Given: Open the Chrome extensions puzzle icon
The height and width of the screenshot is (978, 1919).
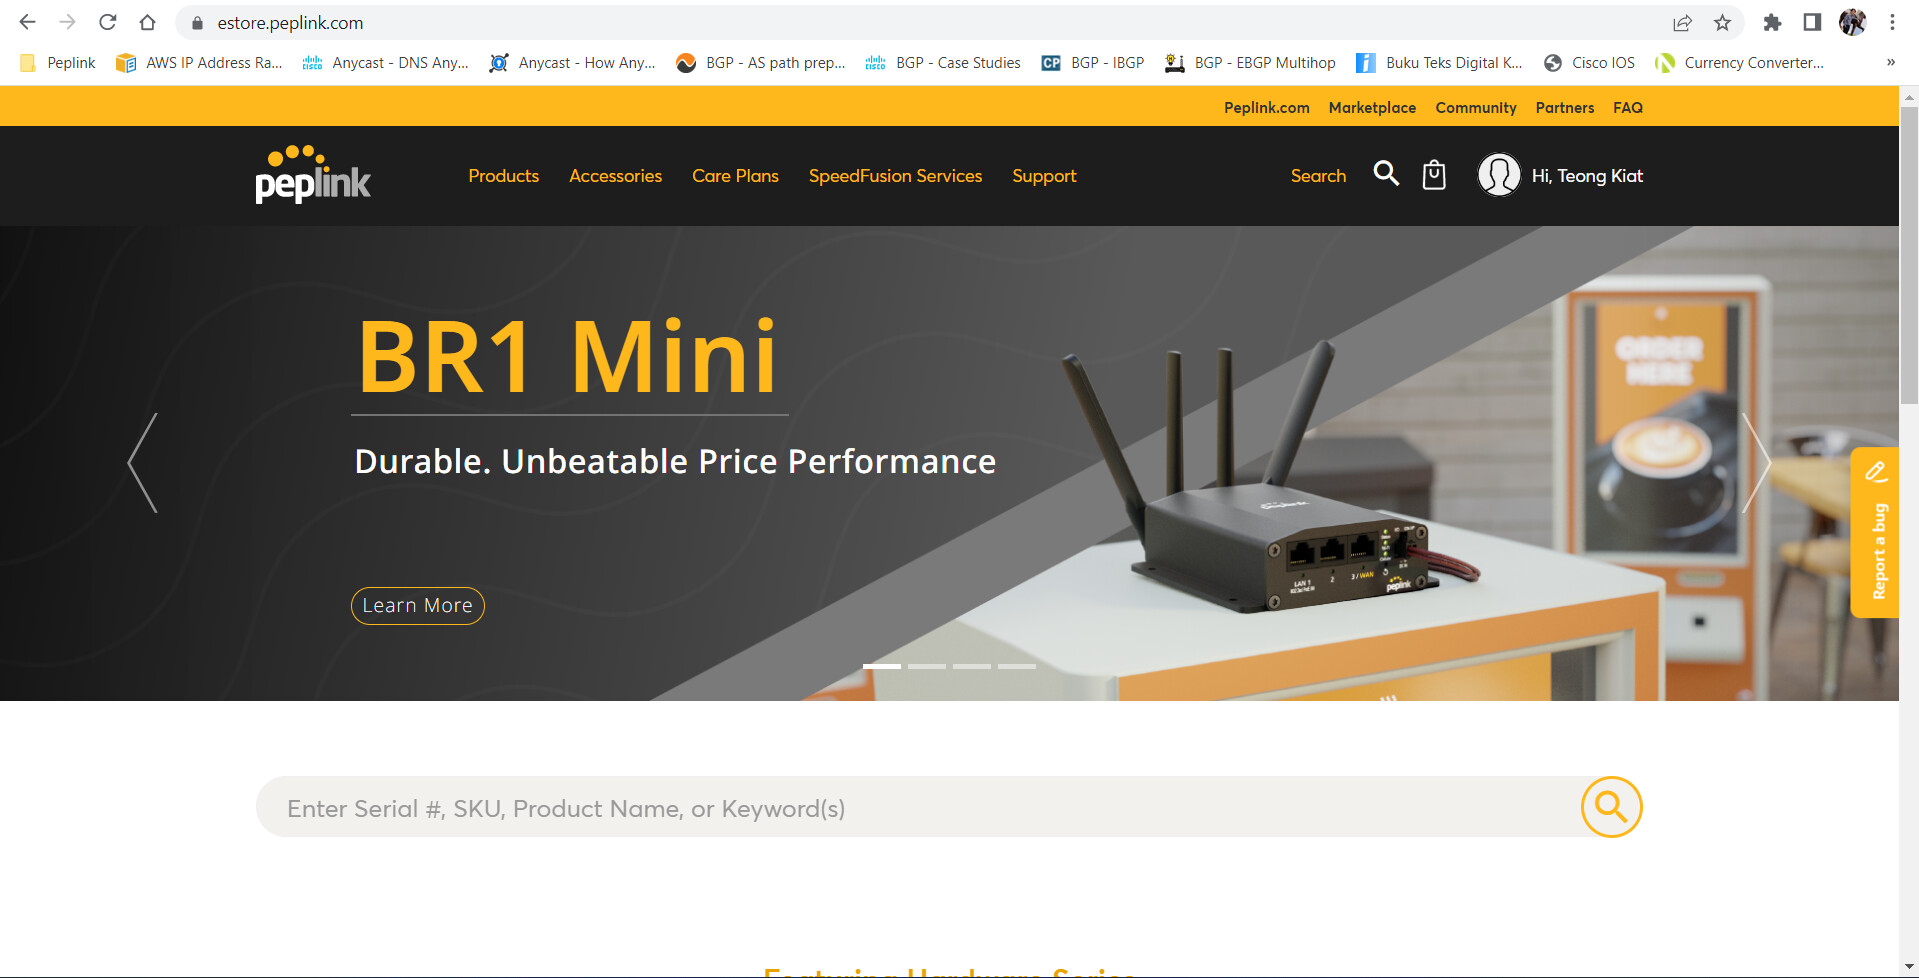Looking at the screenshot, I should (1772, 22).
